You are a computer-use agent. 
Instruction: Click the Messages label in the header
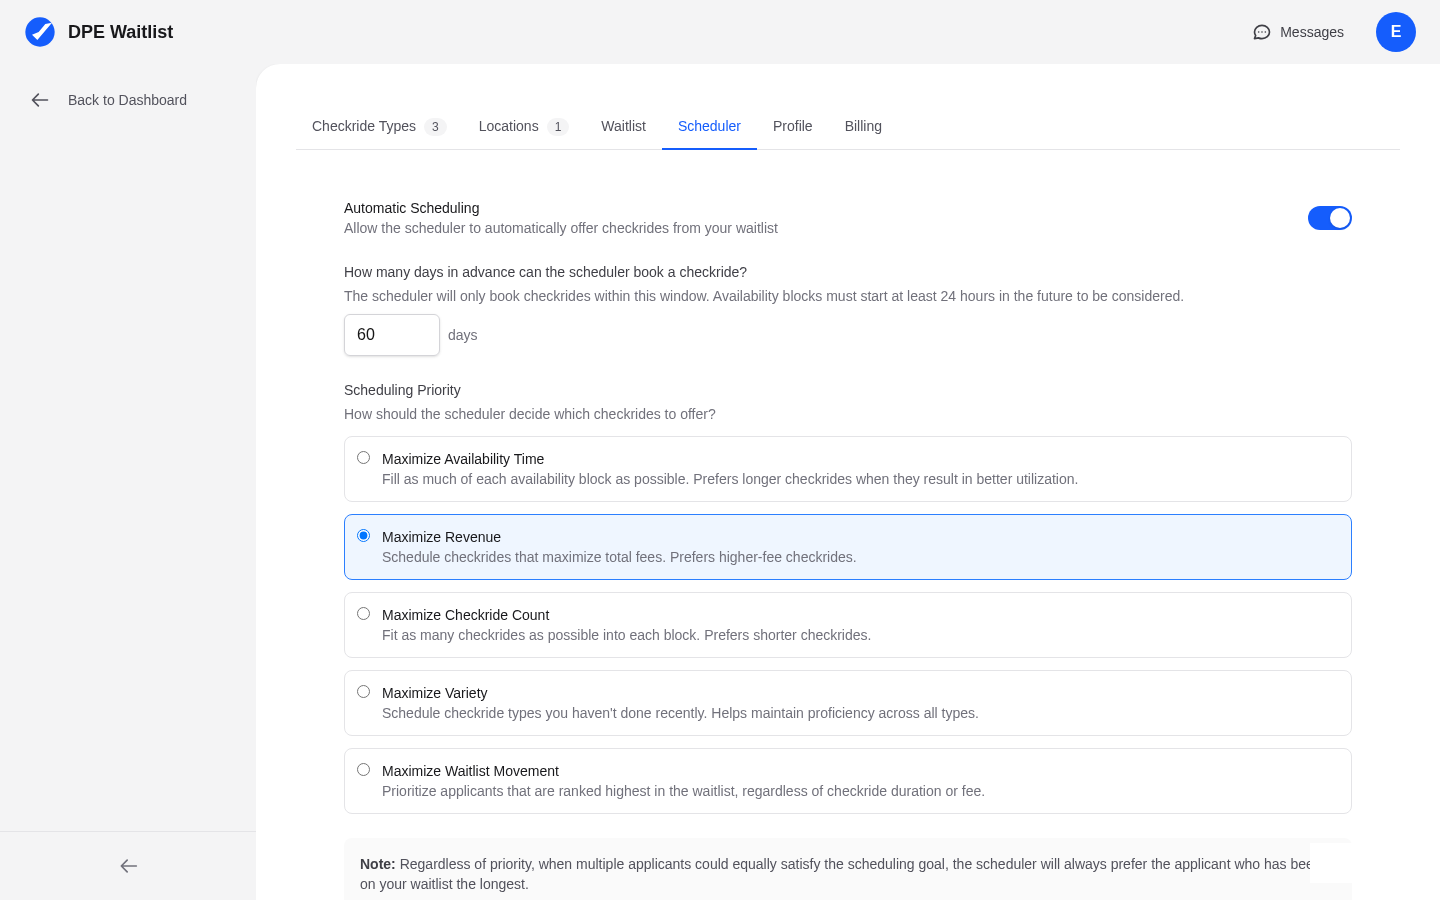pyautogui.click(x=1311, y=32)
